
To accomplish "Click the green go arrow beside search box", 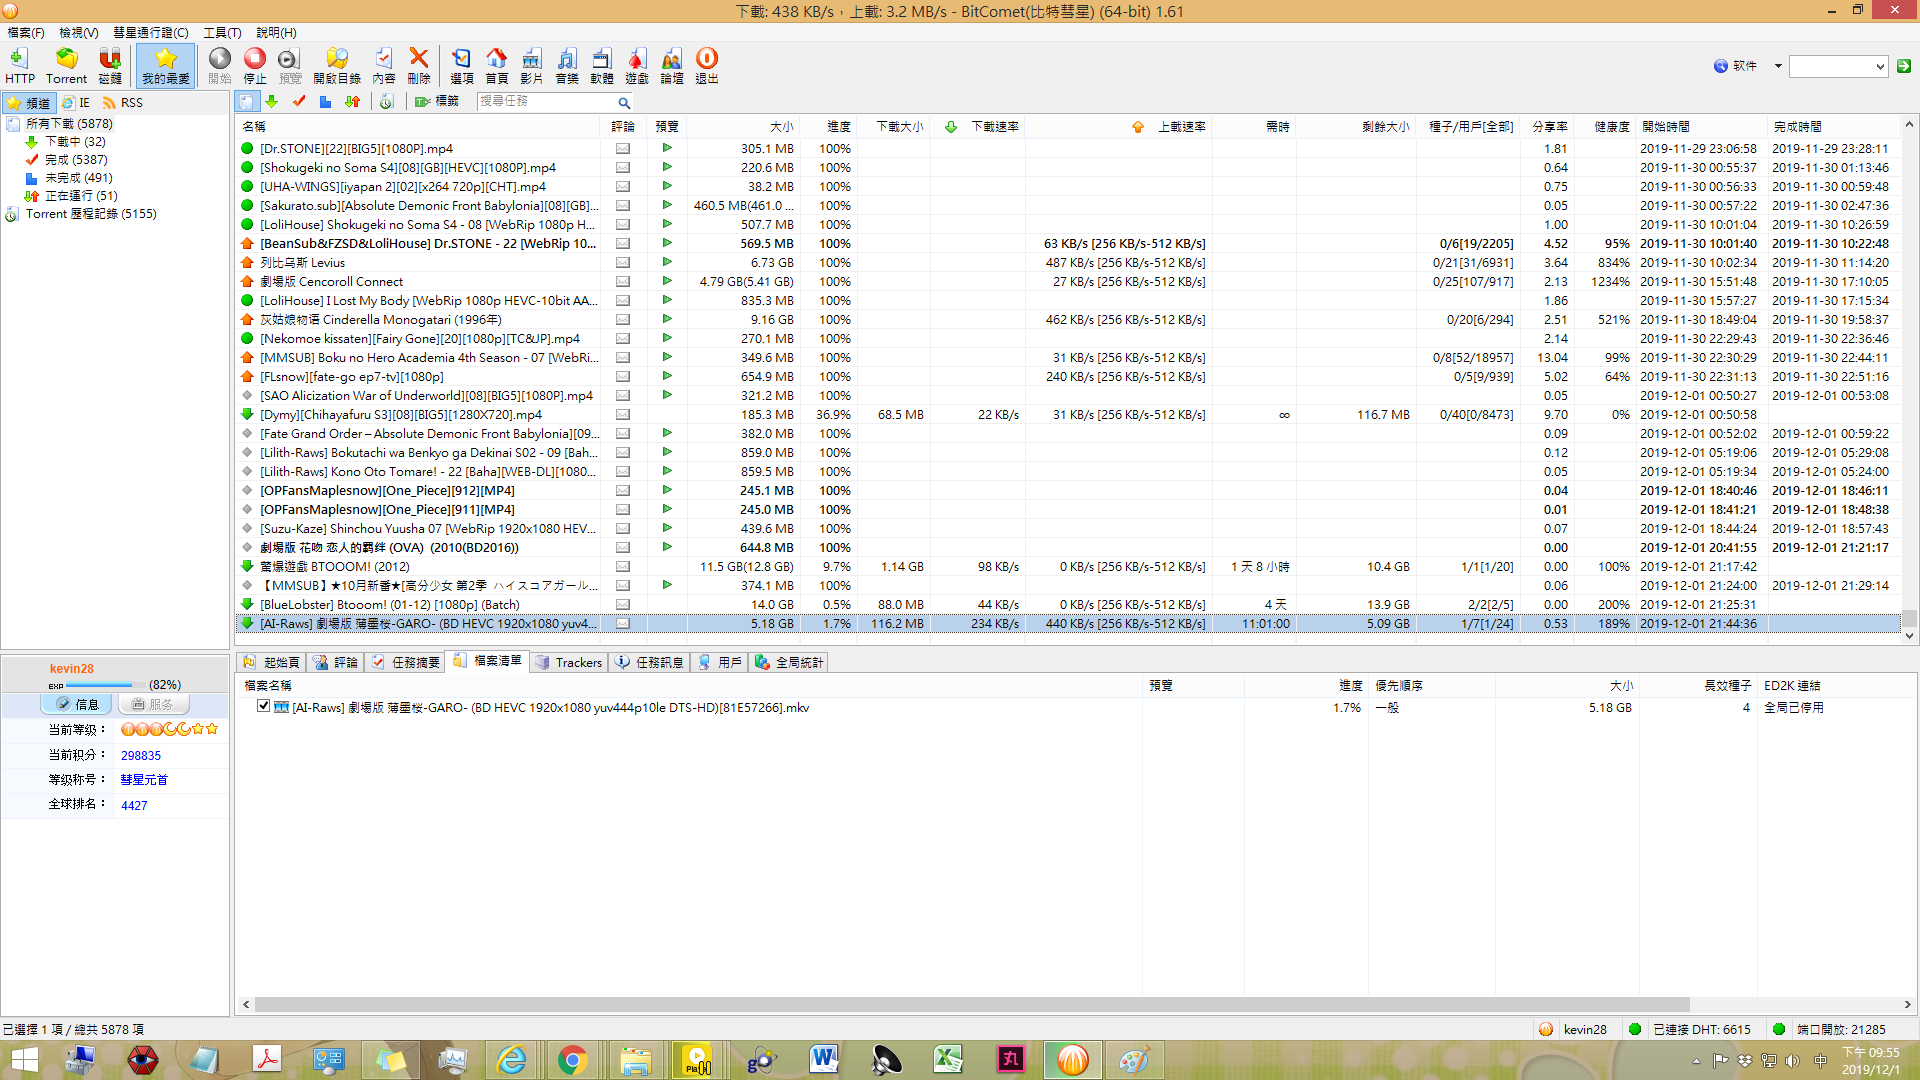I will pyautogui.click(x=1904, y=66).
